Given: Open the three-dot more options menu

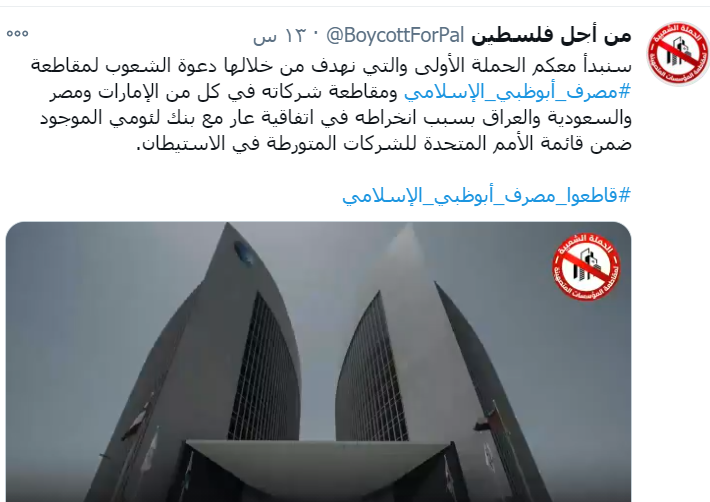Looking at the screenshot, I should point(17,33).
